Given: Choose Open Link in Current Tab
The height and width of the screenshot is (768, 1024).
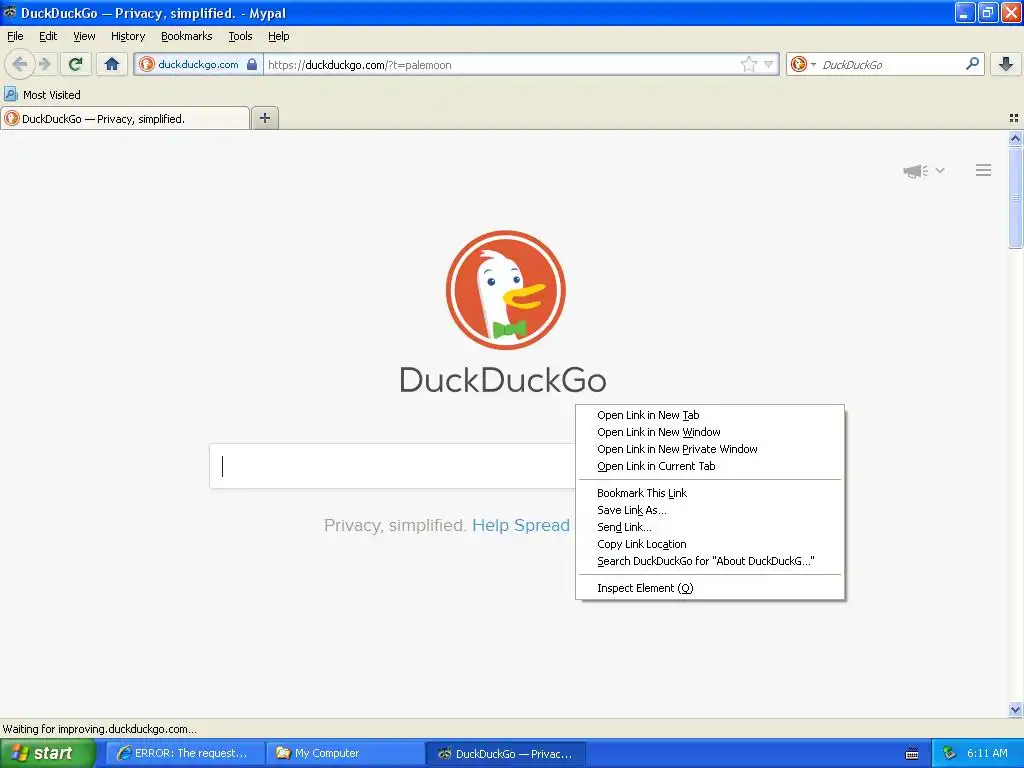Looking at the screenshot, I should 710,466.
